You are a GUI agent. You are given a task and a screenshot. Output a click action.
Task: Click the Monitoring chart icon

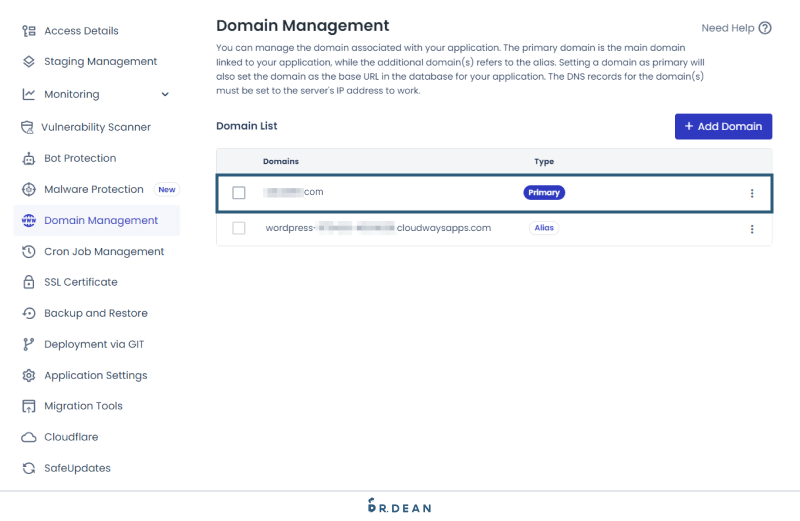point(29,94)
